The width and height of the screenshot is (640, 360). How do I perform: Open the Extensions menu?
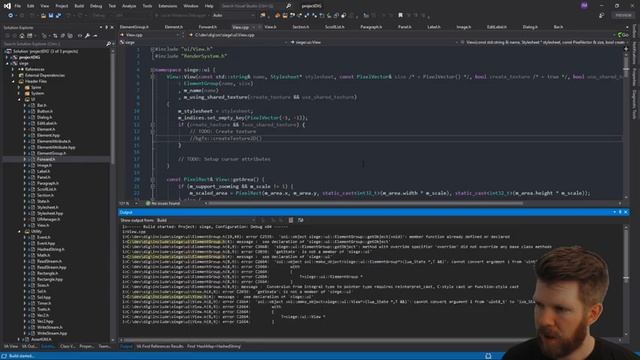[168, 6]
